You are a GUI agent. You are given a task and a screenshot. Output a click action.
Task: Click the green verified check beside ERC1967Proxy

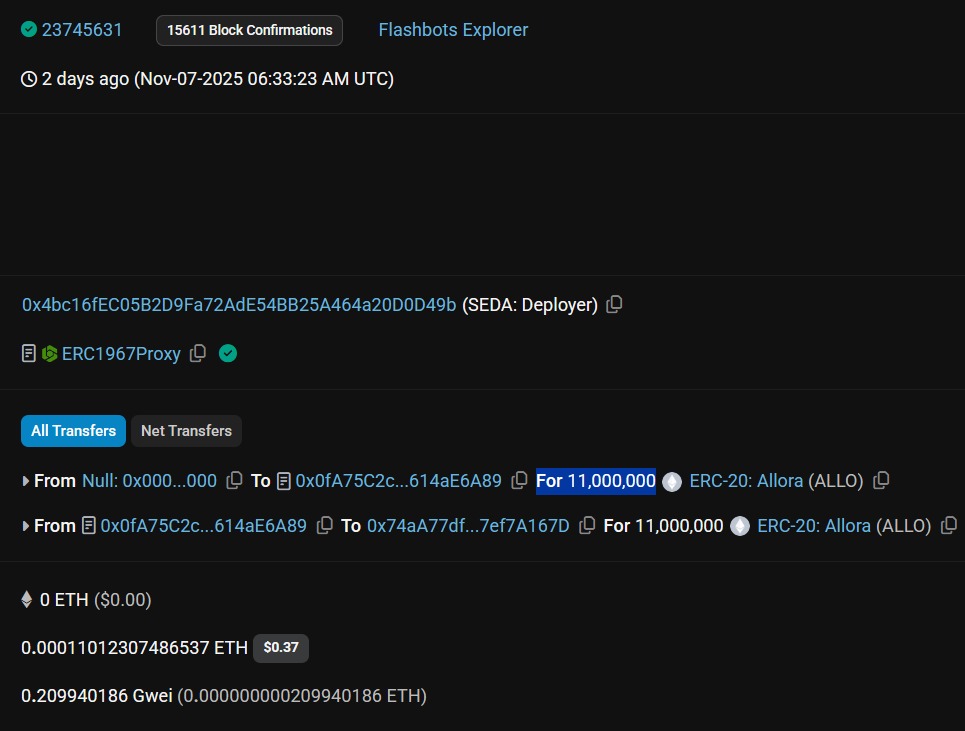coord(228,353)
